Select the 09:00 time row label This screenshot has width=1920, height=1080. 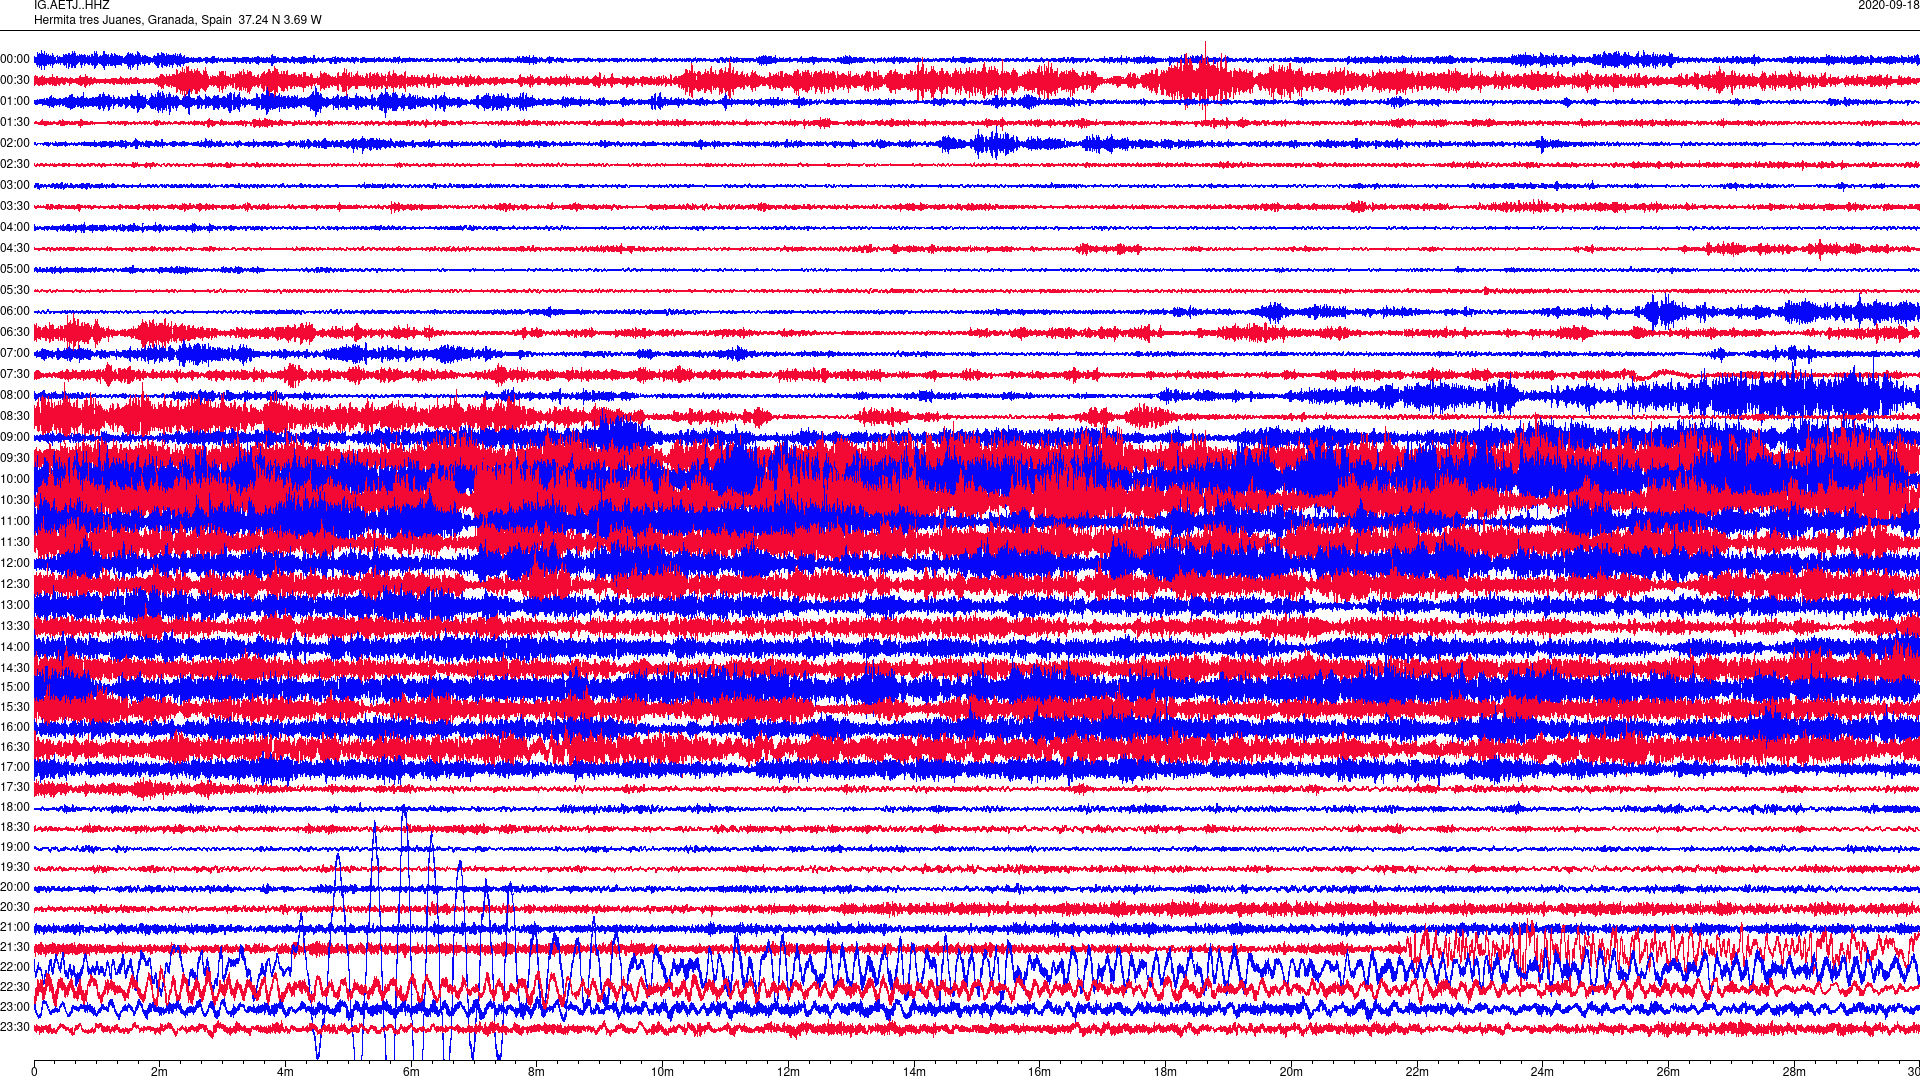tap(15, 438)
